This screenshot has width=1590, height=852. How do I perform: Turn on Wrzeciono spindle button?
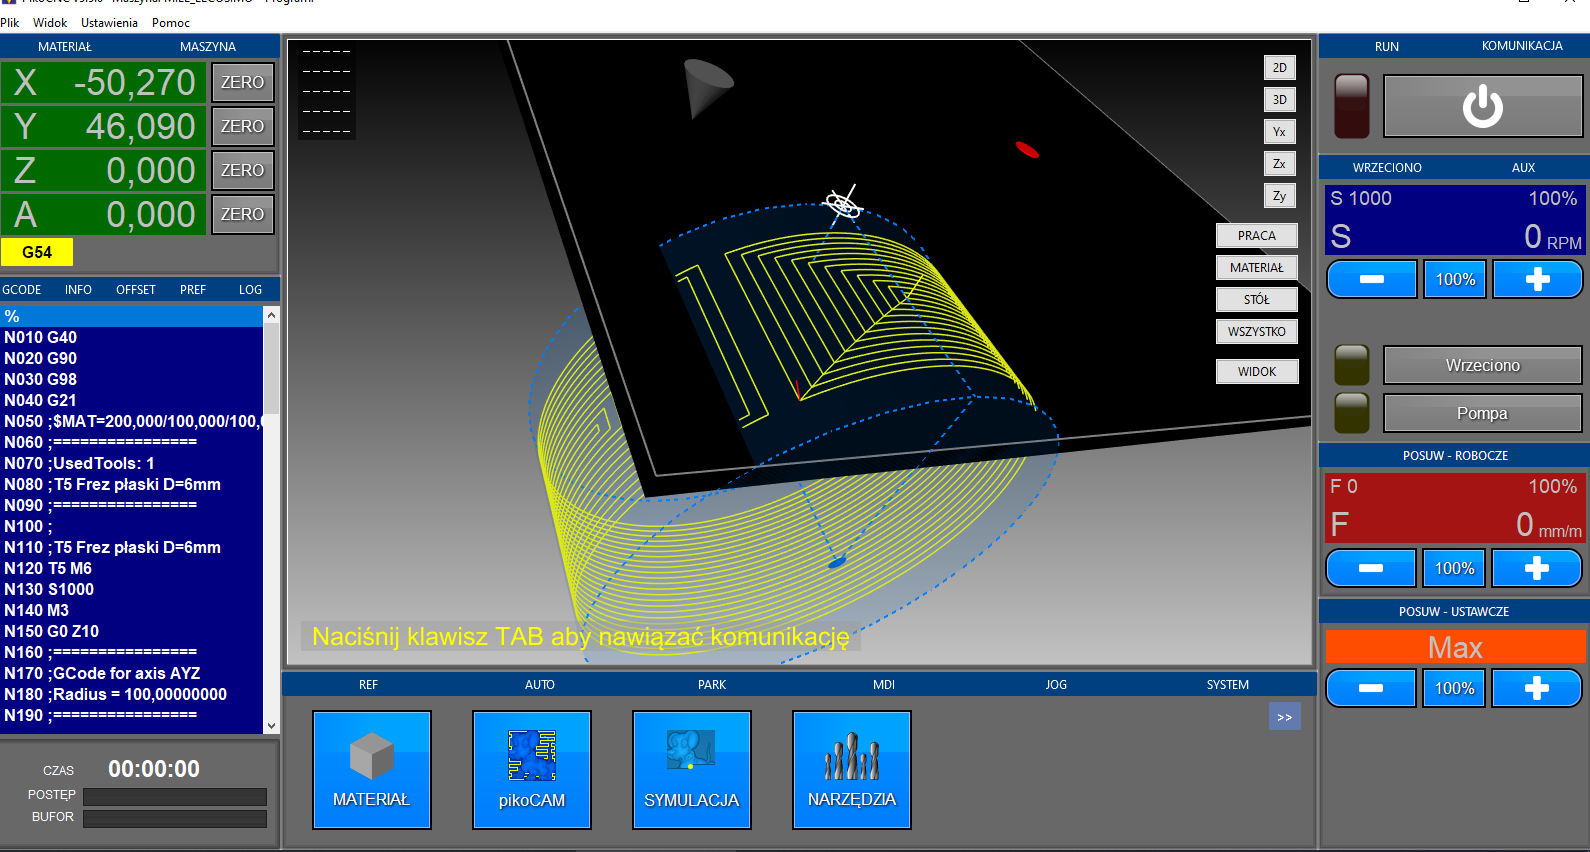click(1483, 365)
